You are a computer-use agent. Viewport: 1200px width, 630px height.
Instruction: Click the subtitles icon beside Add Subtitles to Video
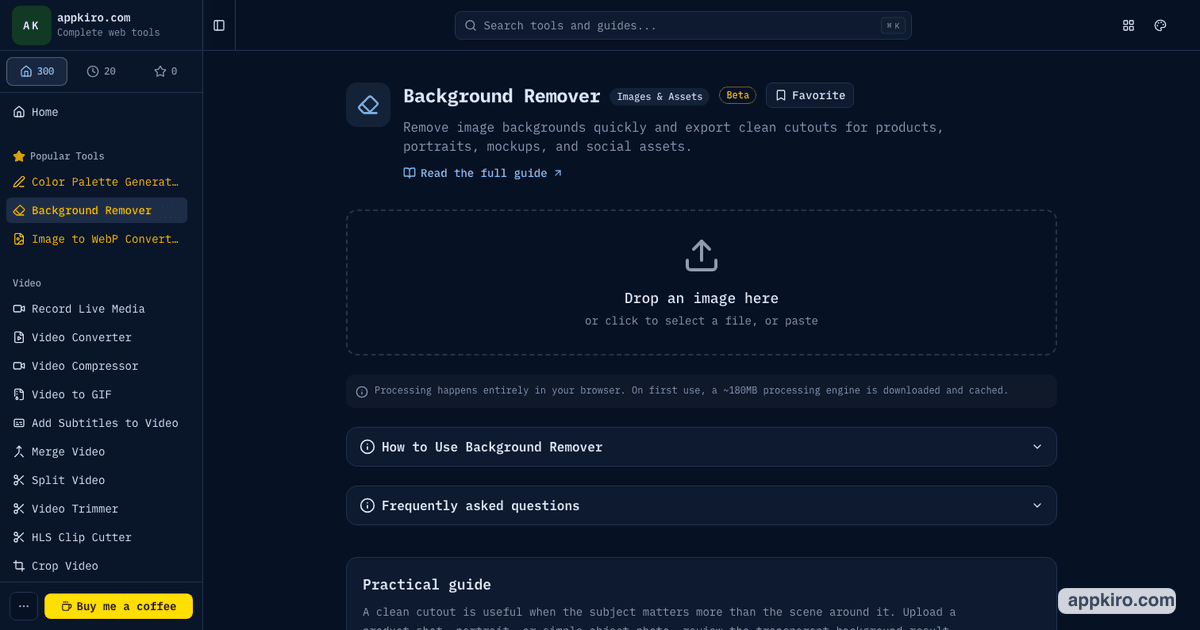(19, 423)
